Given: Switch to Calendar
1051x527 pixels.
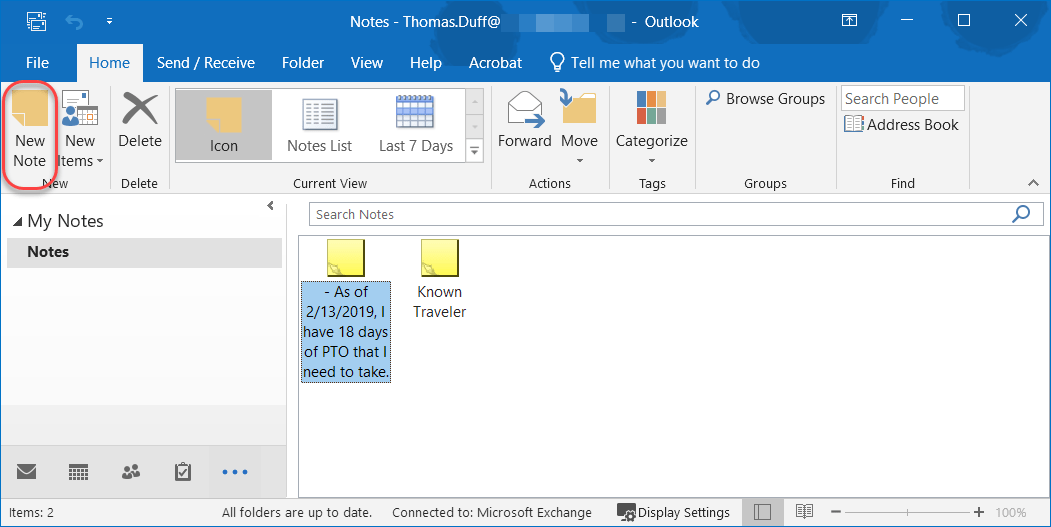Looking at the screenshot, I should click(x=78, y=472).
